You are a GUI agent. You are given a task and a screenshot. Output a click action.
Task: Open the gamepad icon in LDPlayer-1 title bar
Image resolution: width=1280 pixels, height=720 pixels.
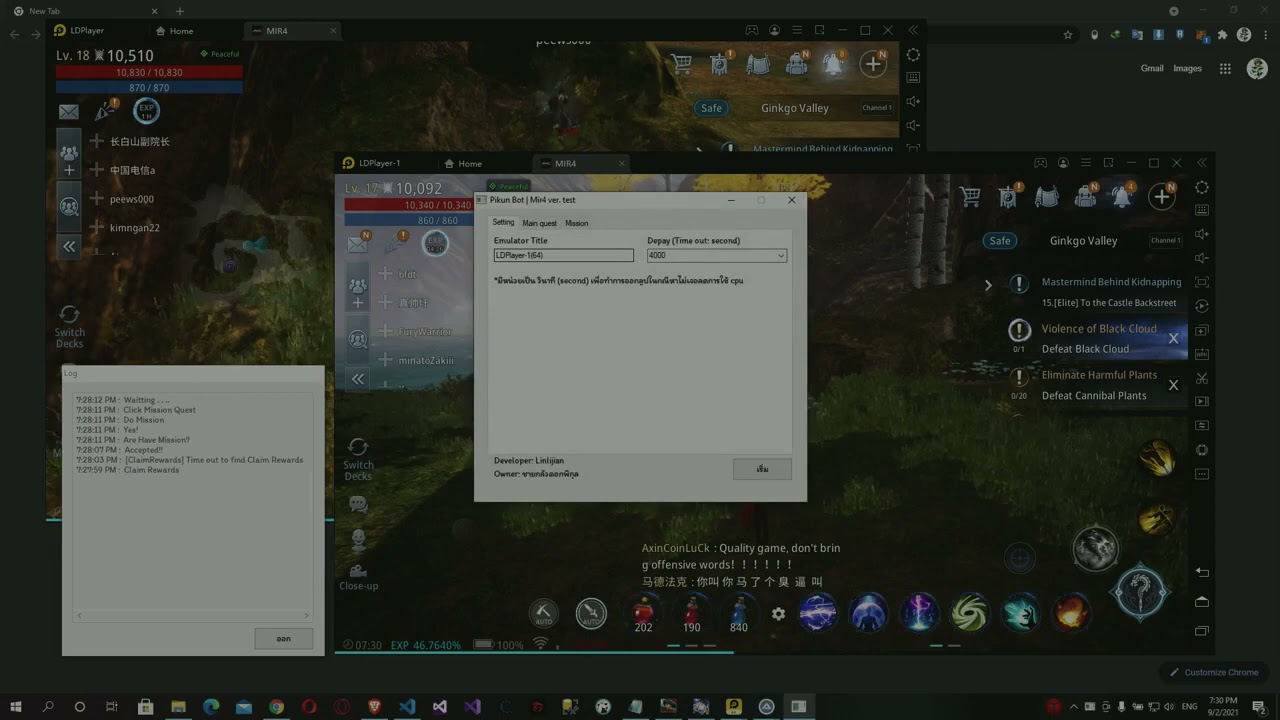[x=1040, y=163]
